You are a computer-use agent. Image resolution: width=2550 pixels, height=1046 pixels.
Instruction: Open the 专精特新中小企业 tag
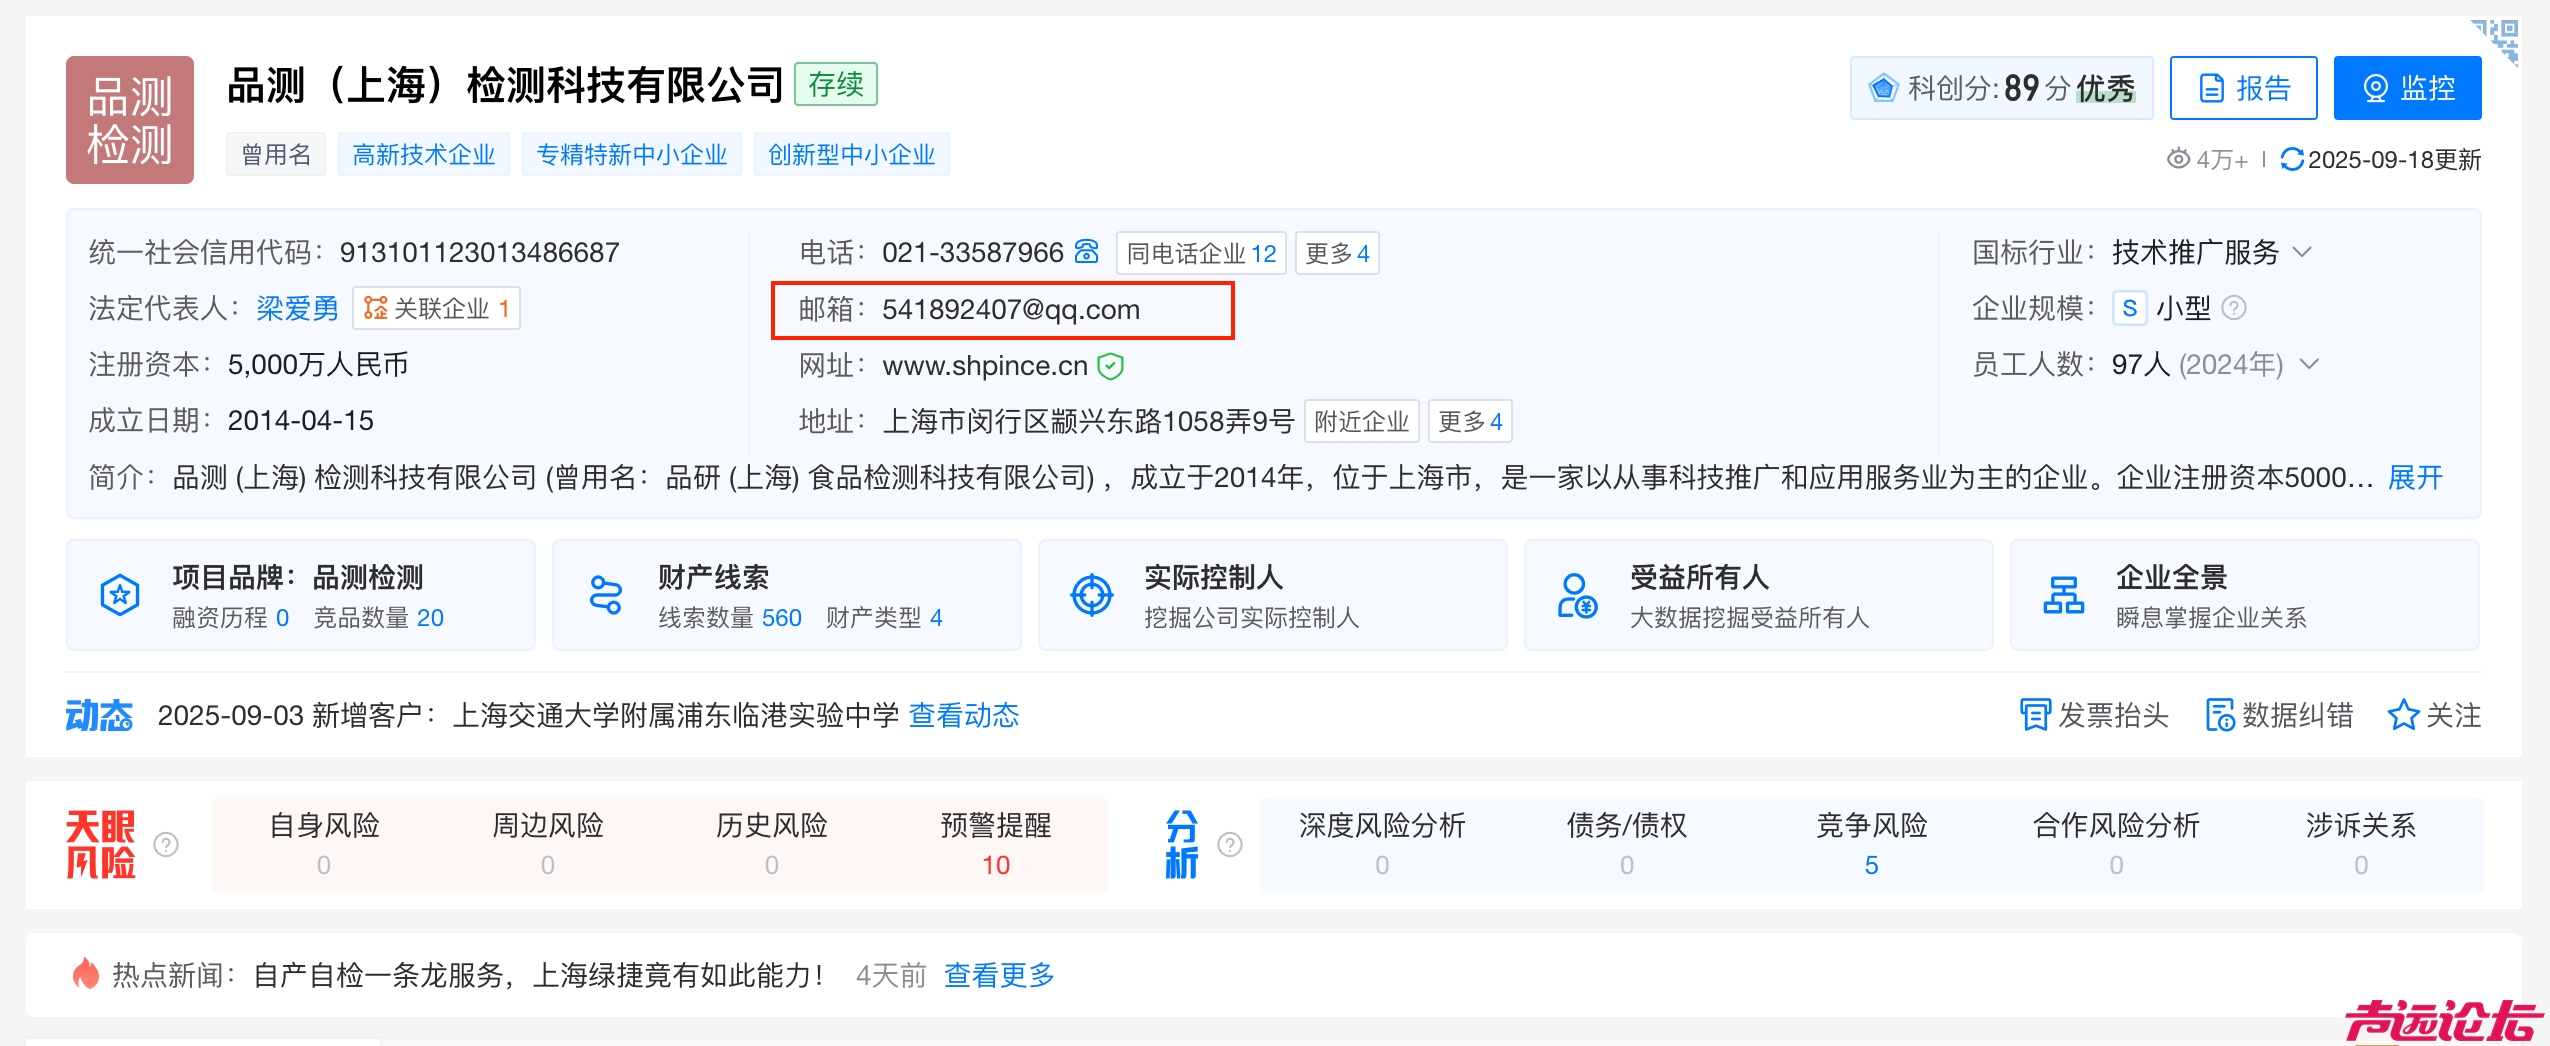(x=632, y=154)
